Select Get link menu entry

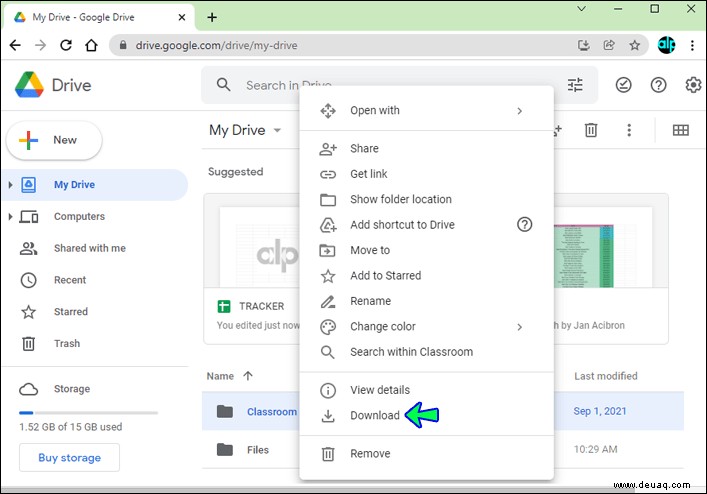click(427, 174)
